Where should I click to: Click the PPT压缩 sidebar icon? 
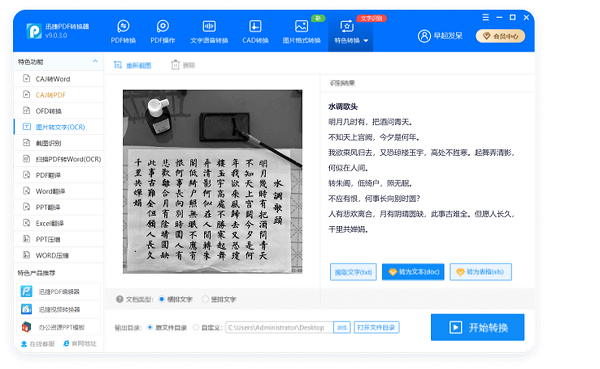(26, 239)
